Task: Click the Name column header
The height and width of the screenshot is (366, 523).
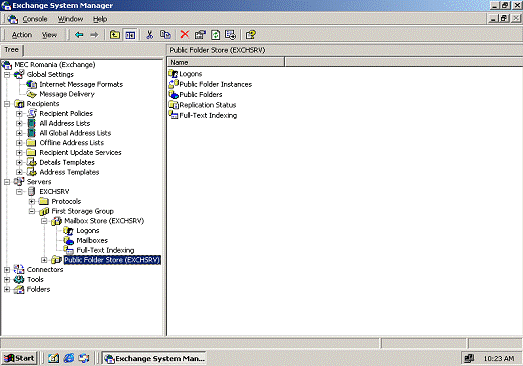Action: [226, 62]
